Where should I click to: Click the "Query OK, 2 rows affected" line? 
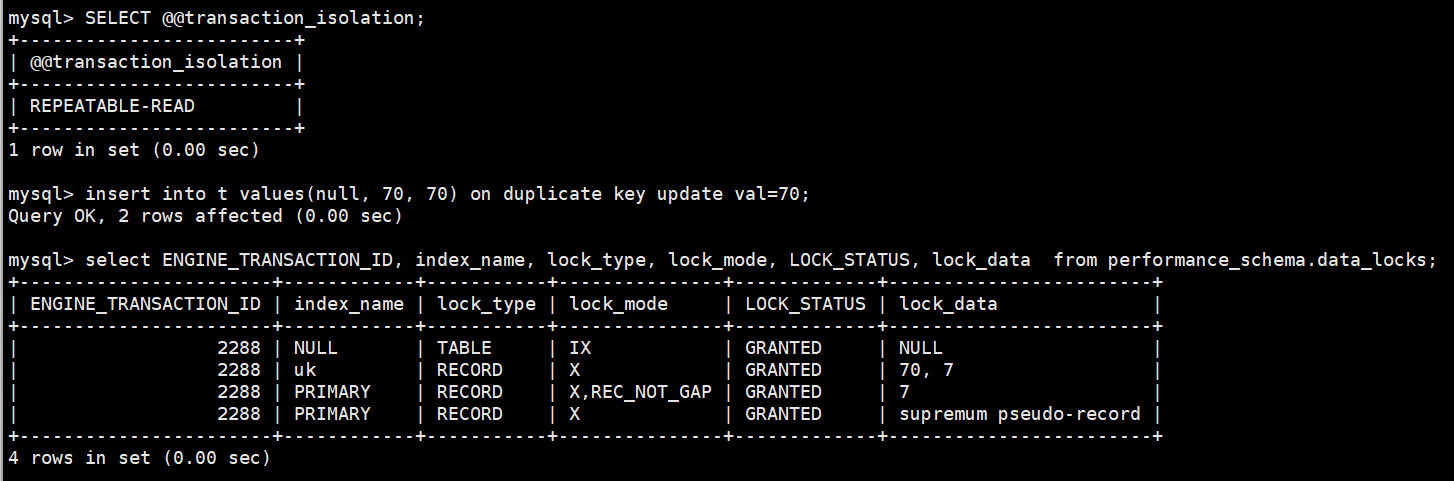[x=205, y=216]
